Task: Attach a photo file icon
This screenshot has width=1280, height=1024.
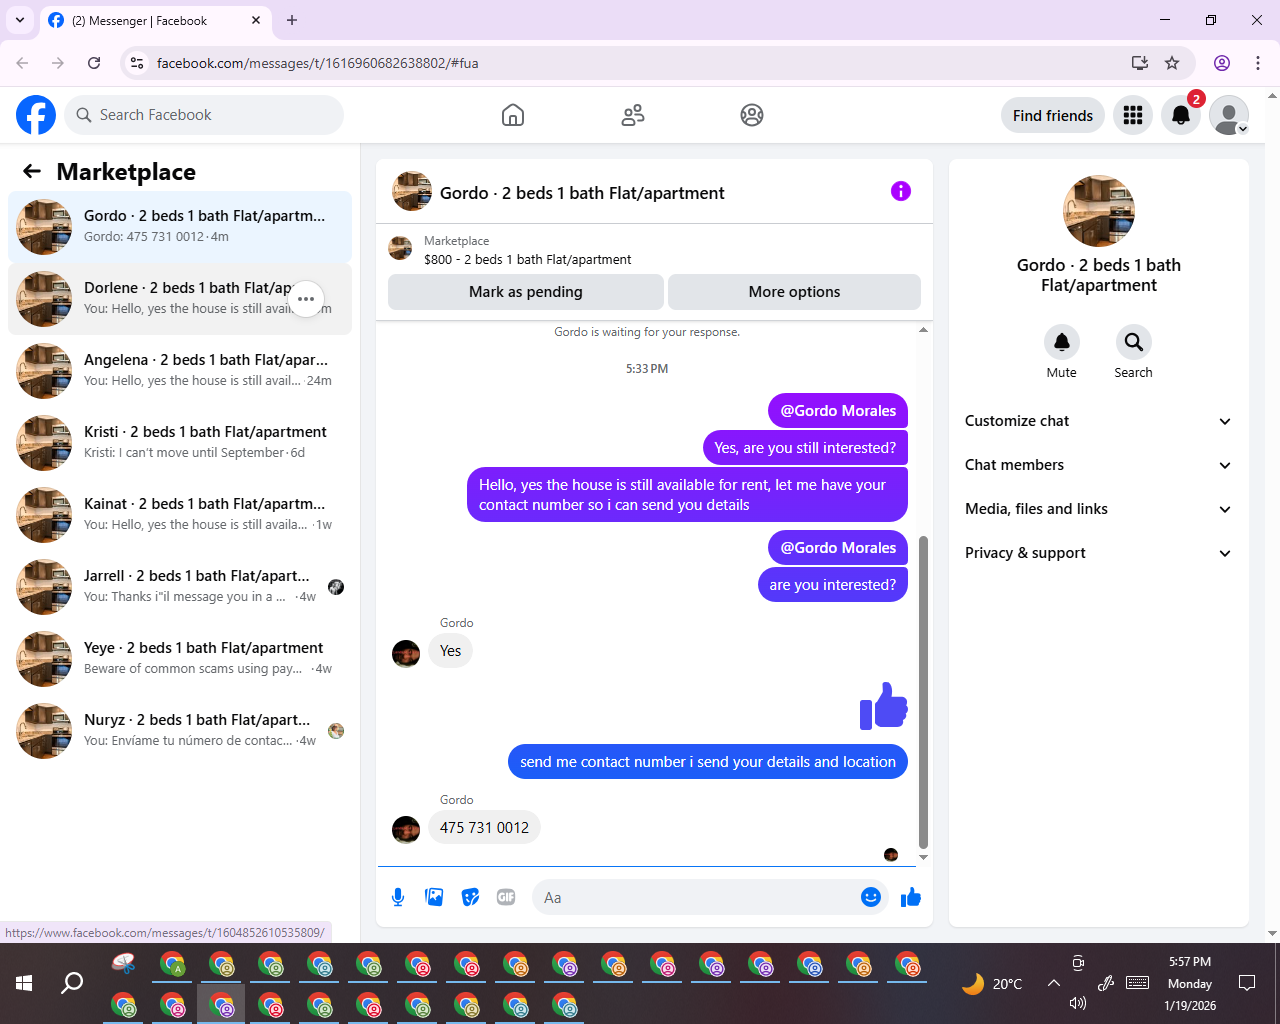Action: 434,897
